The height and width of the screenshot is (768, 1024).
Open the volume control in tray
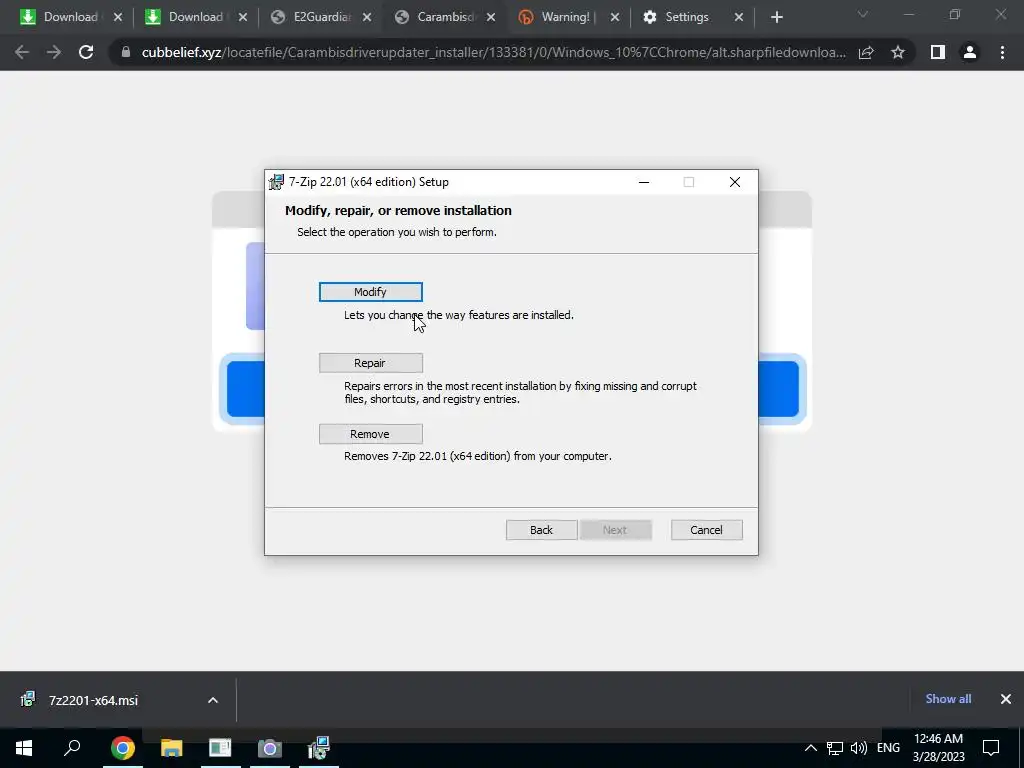[x=859, y=748]
